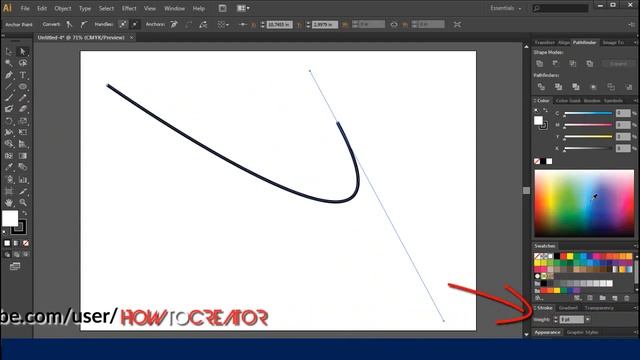Select the Hand tool

(x=9, y=202)
